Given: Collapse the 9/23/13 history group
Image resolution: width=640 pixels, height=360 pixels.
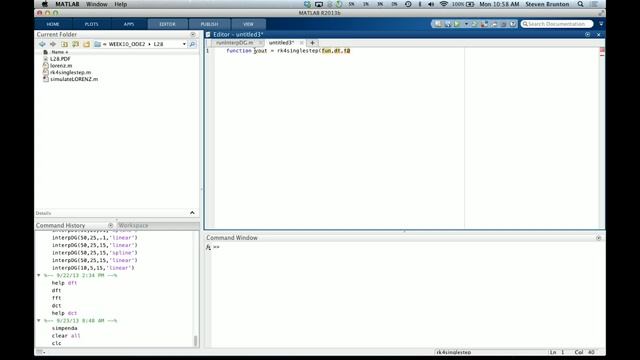Looking at the screenshot, I should point(39,321).
